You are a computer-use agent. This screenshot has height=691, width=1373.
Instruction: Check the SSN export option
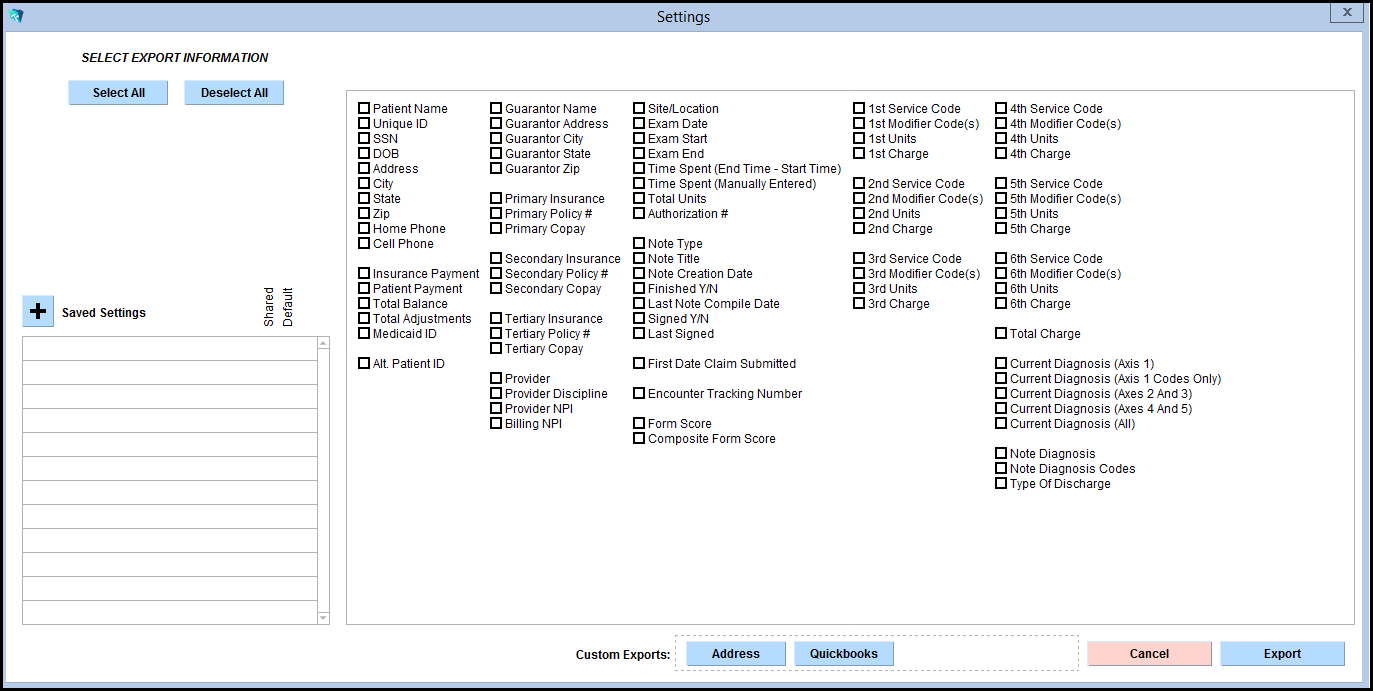(x=364, y=138)
